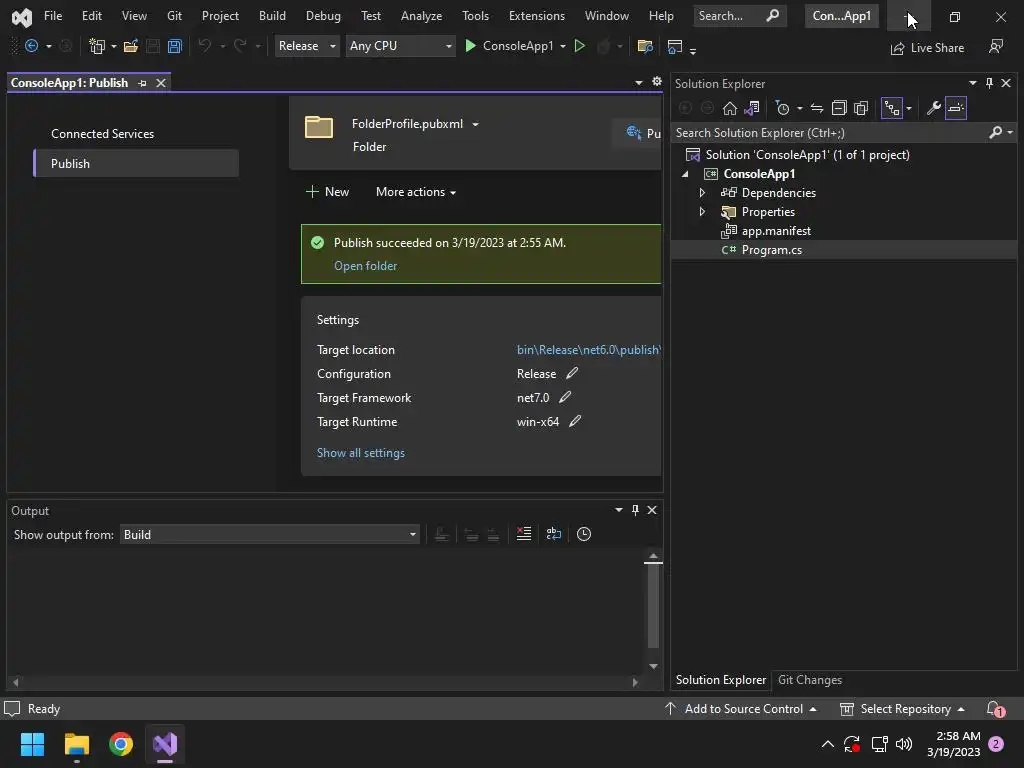Click Sync with Active Document icon
Image resolution: width=1024 pixels, height=768 pixels.
816,108
